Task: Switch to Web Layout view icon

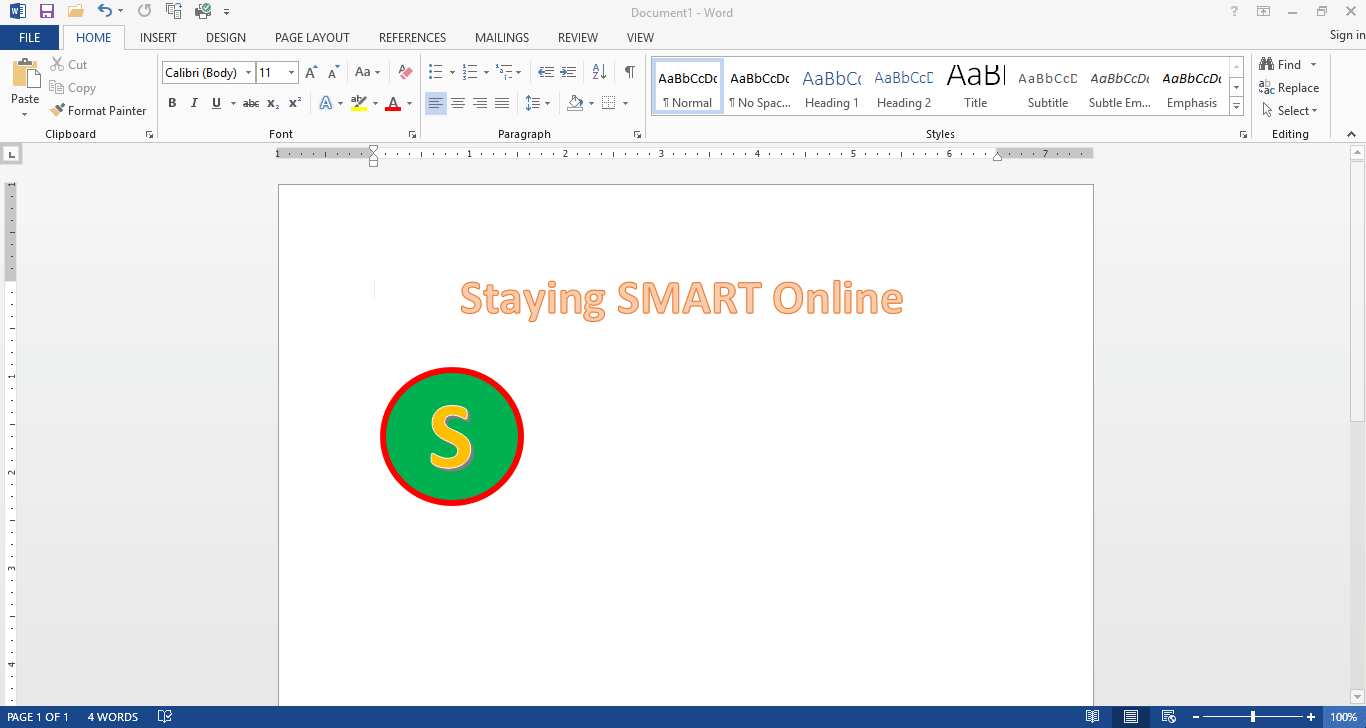Action: click(1168, 717)
